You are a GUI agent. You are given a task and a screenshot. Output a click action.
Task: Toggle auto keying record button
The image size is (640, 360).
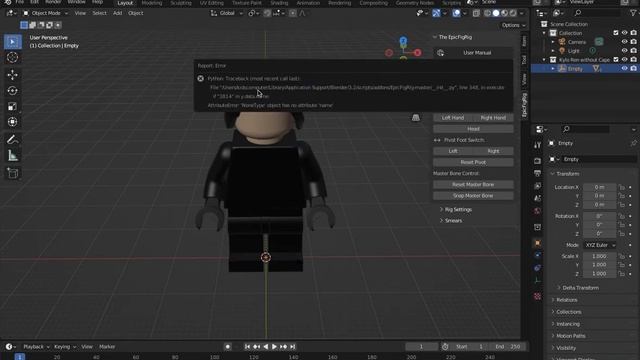pos(228,347)
